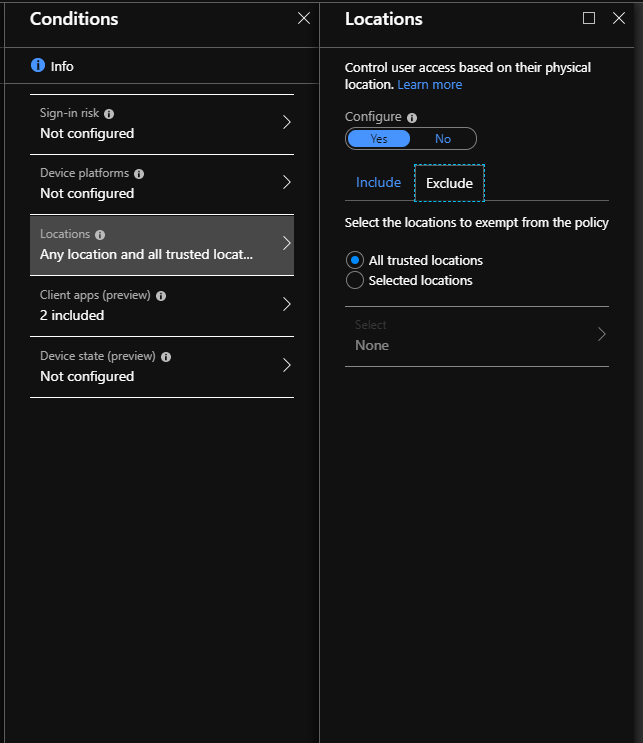Expand the Sign-in risk condition chevron
The image size is (643, 743).
pyautogui.click(x=286, y=123)
